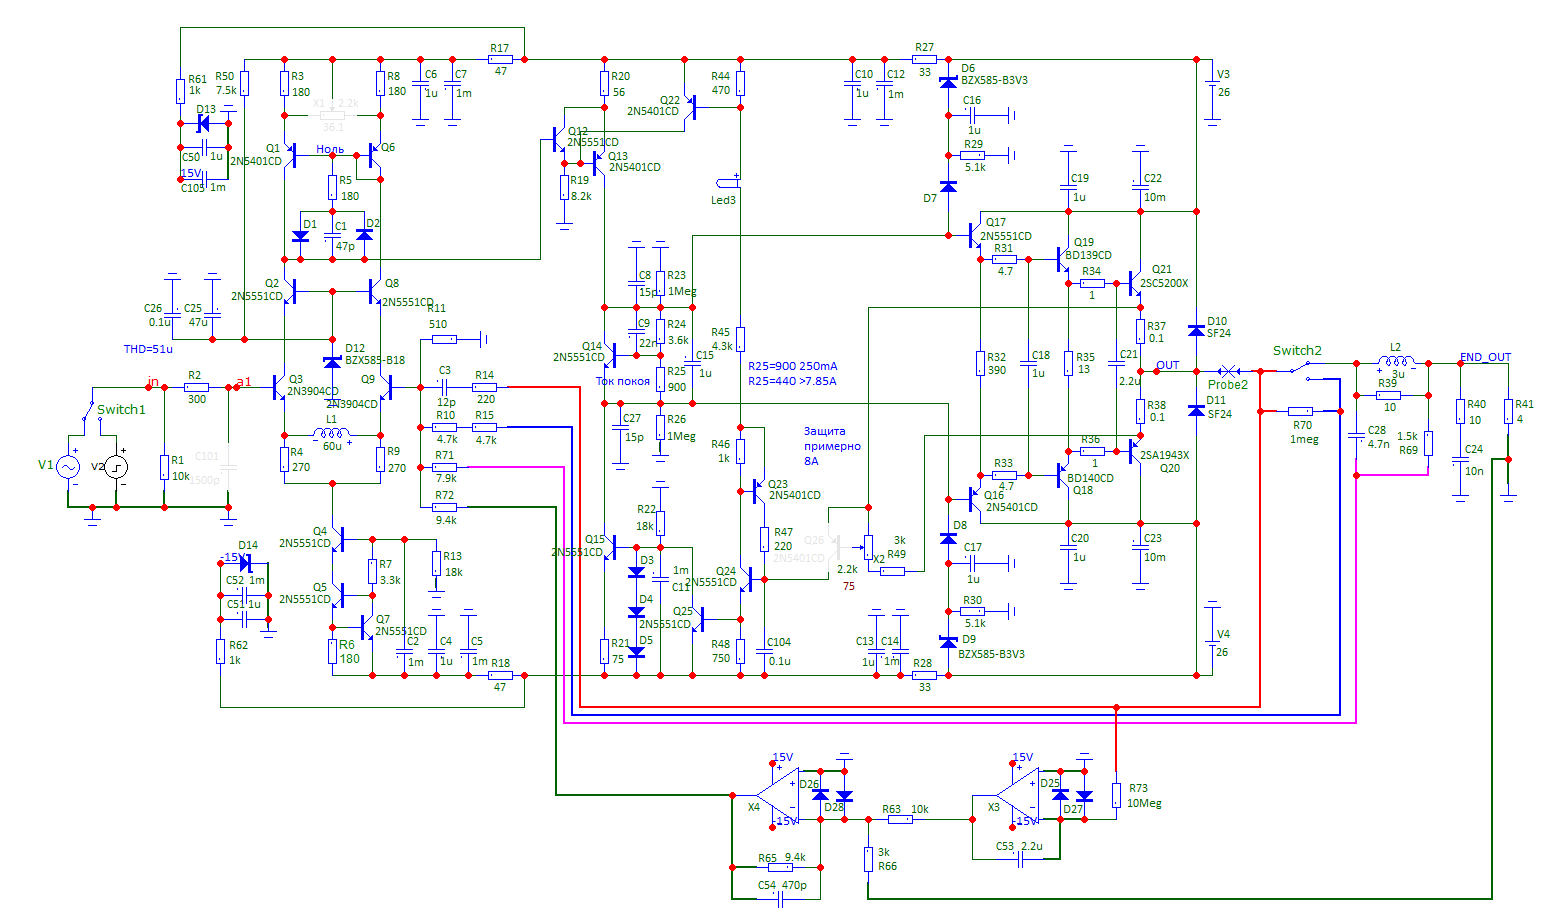Select the R49 3k resistor

[892, 571]
